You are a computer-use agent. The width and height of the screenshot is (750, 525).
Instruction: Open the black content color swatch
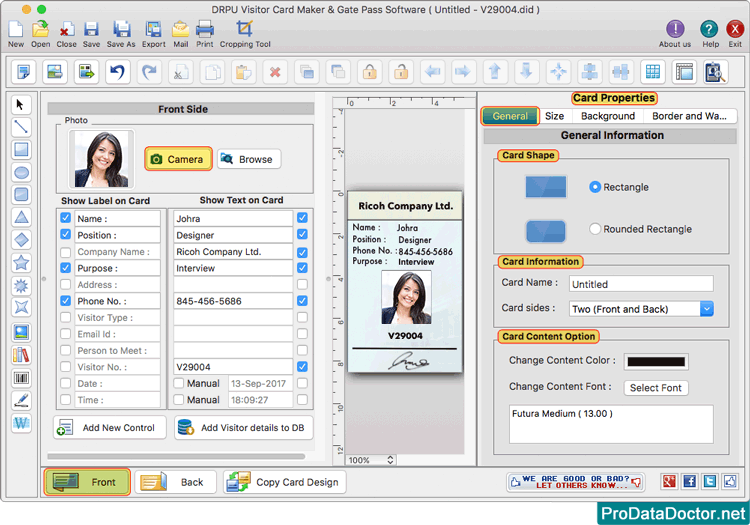656,361
